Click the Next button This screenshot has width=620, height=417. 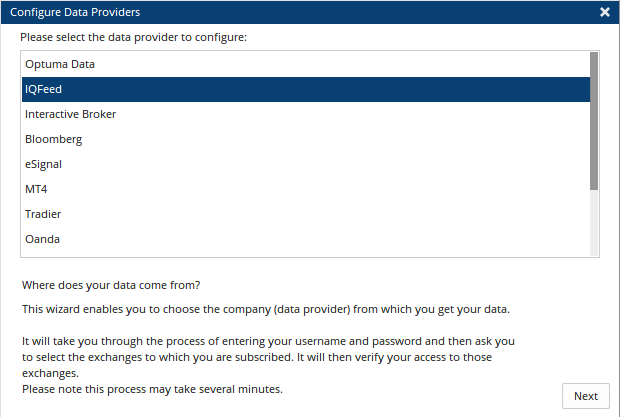tap(586, 396)
